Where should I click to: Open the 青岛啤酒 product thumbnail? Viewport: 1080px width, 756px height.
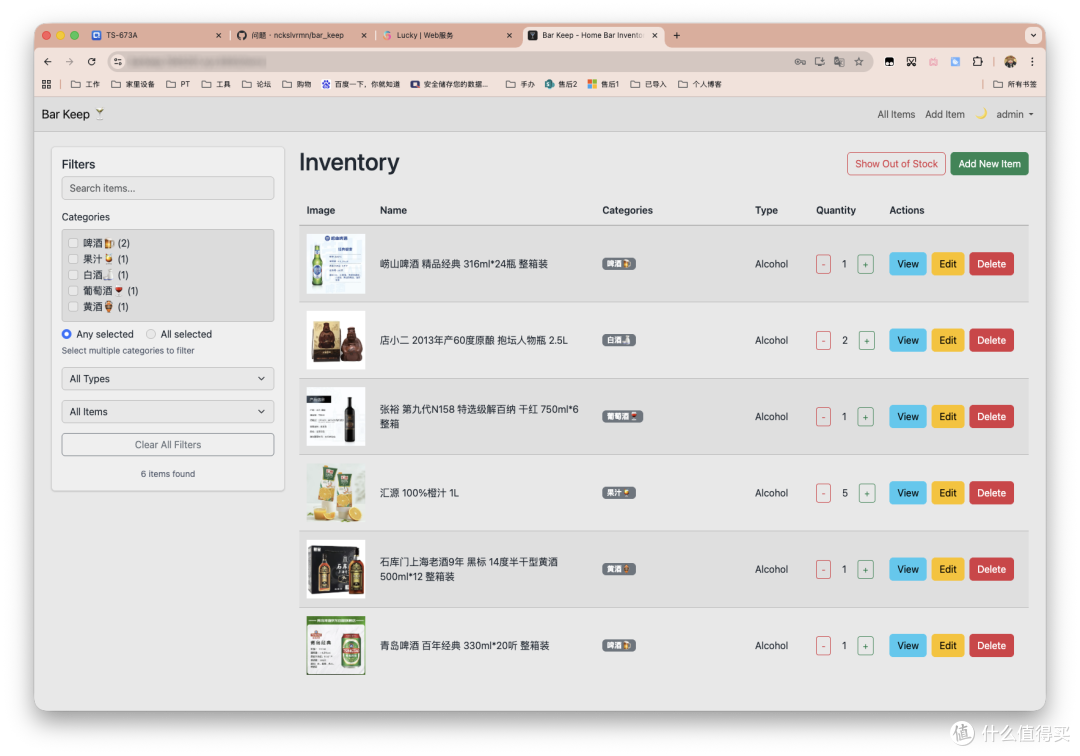[x=336, y=645]
